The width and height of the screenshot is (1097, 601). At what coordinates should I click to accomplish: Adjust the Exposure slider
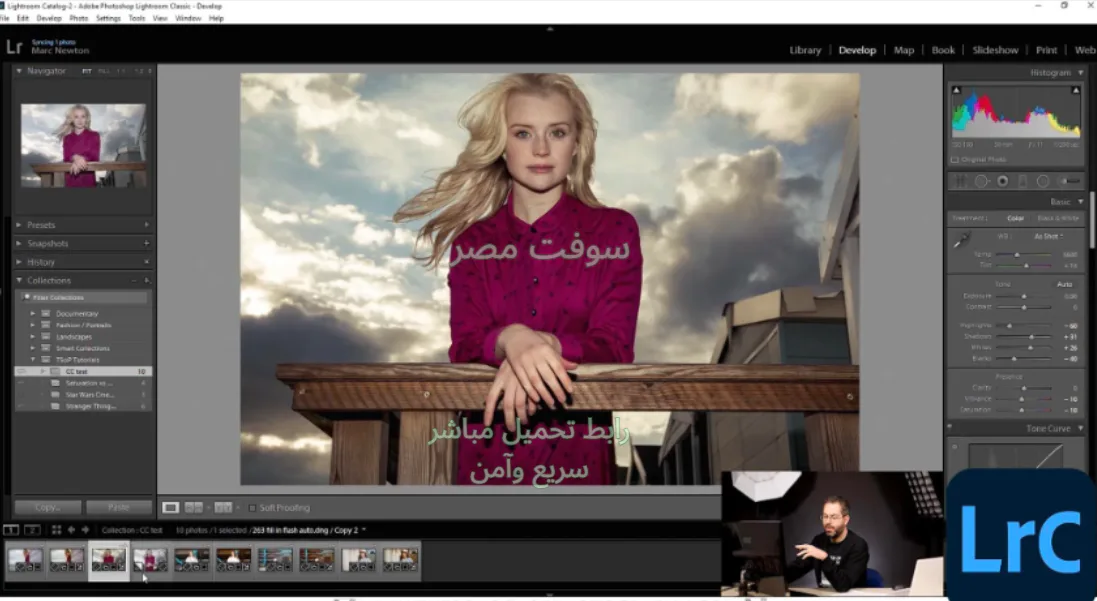[x=1024, y=297]
